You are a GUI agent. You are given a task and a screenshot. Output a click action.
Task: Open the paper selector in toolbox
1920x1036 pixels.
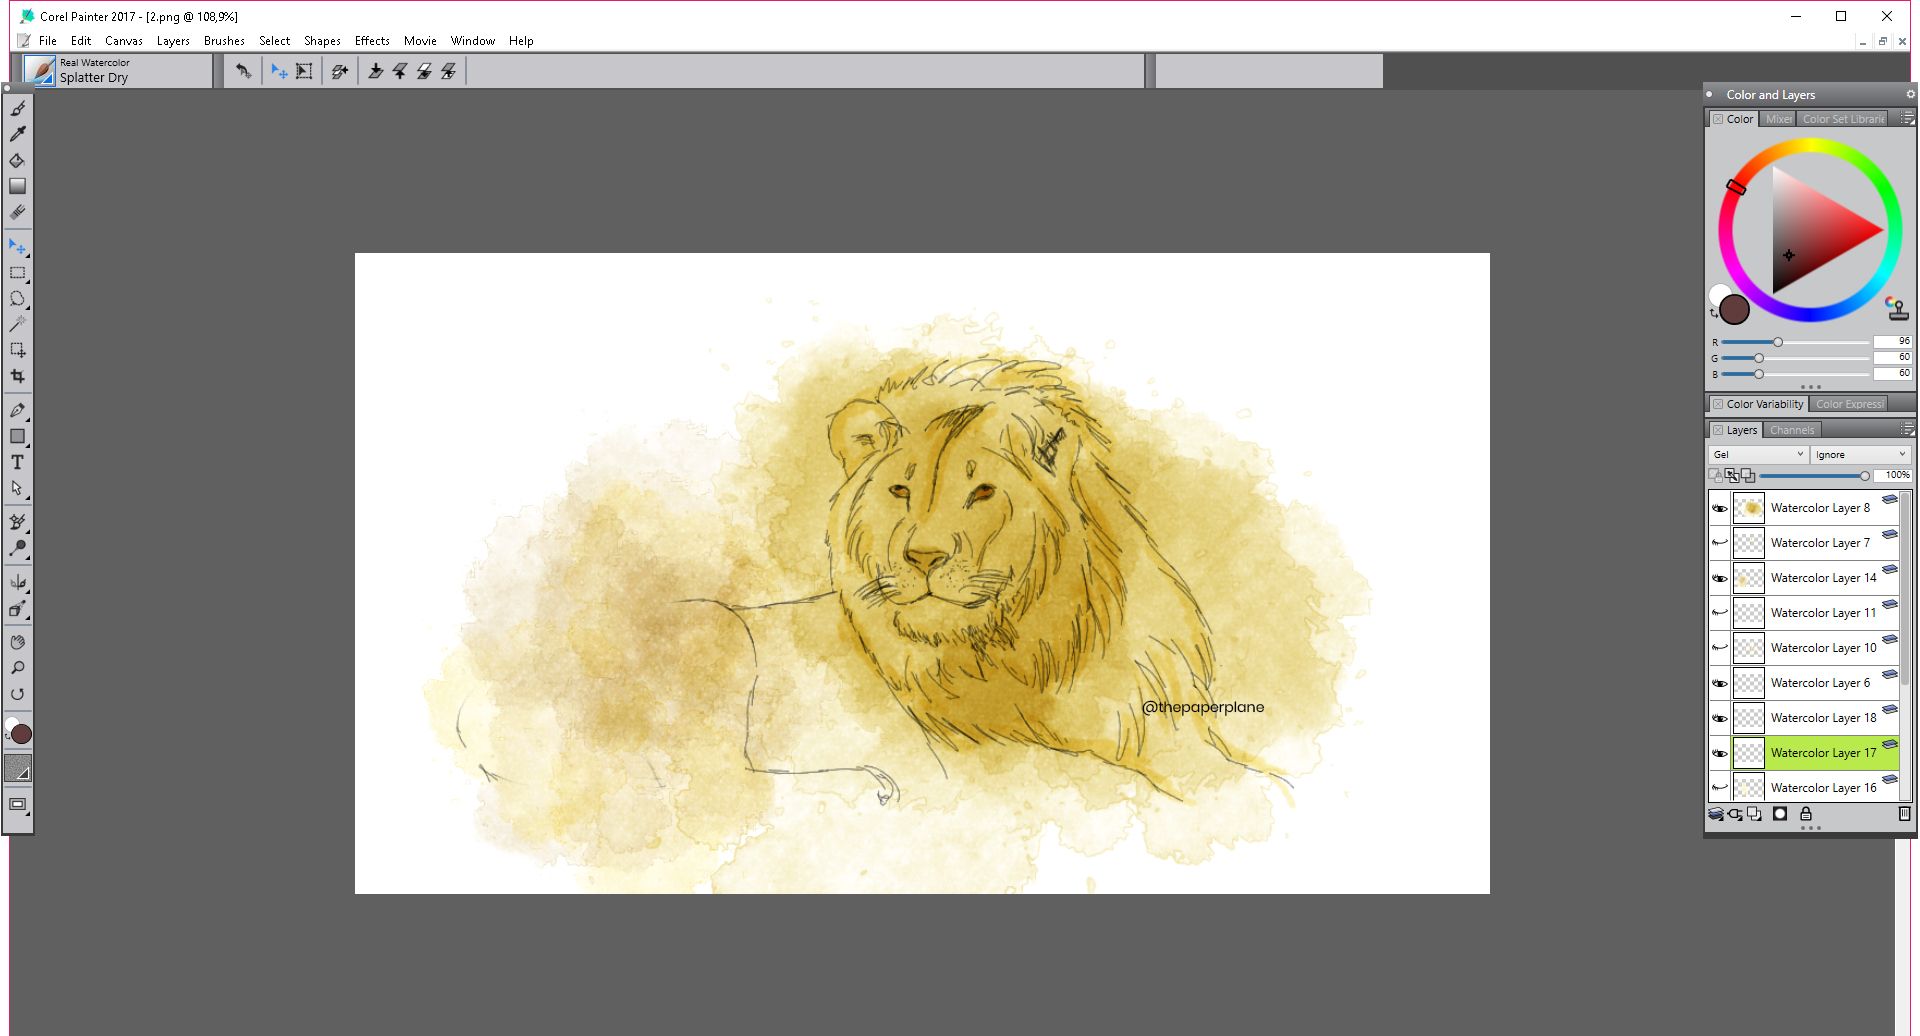(x=17, y=768)
